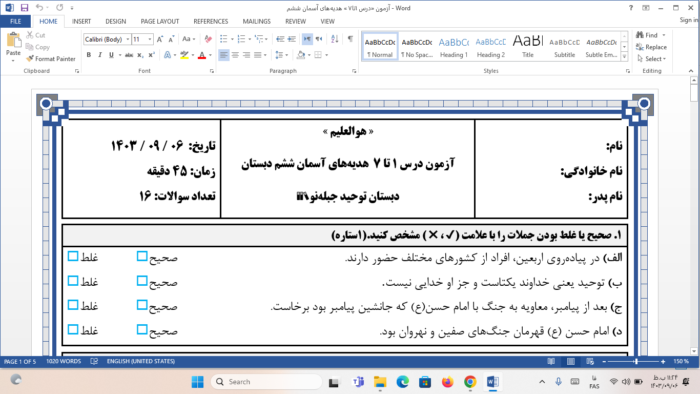Switch to the MAILINGS tab
Image resolution: width=700 pixels, height=394 pixels.
pos(257,21)
